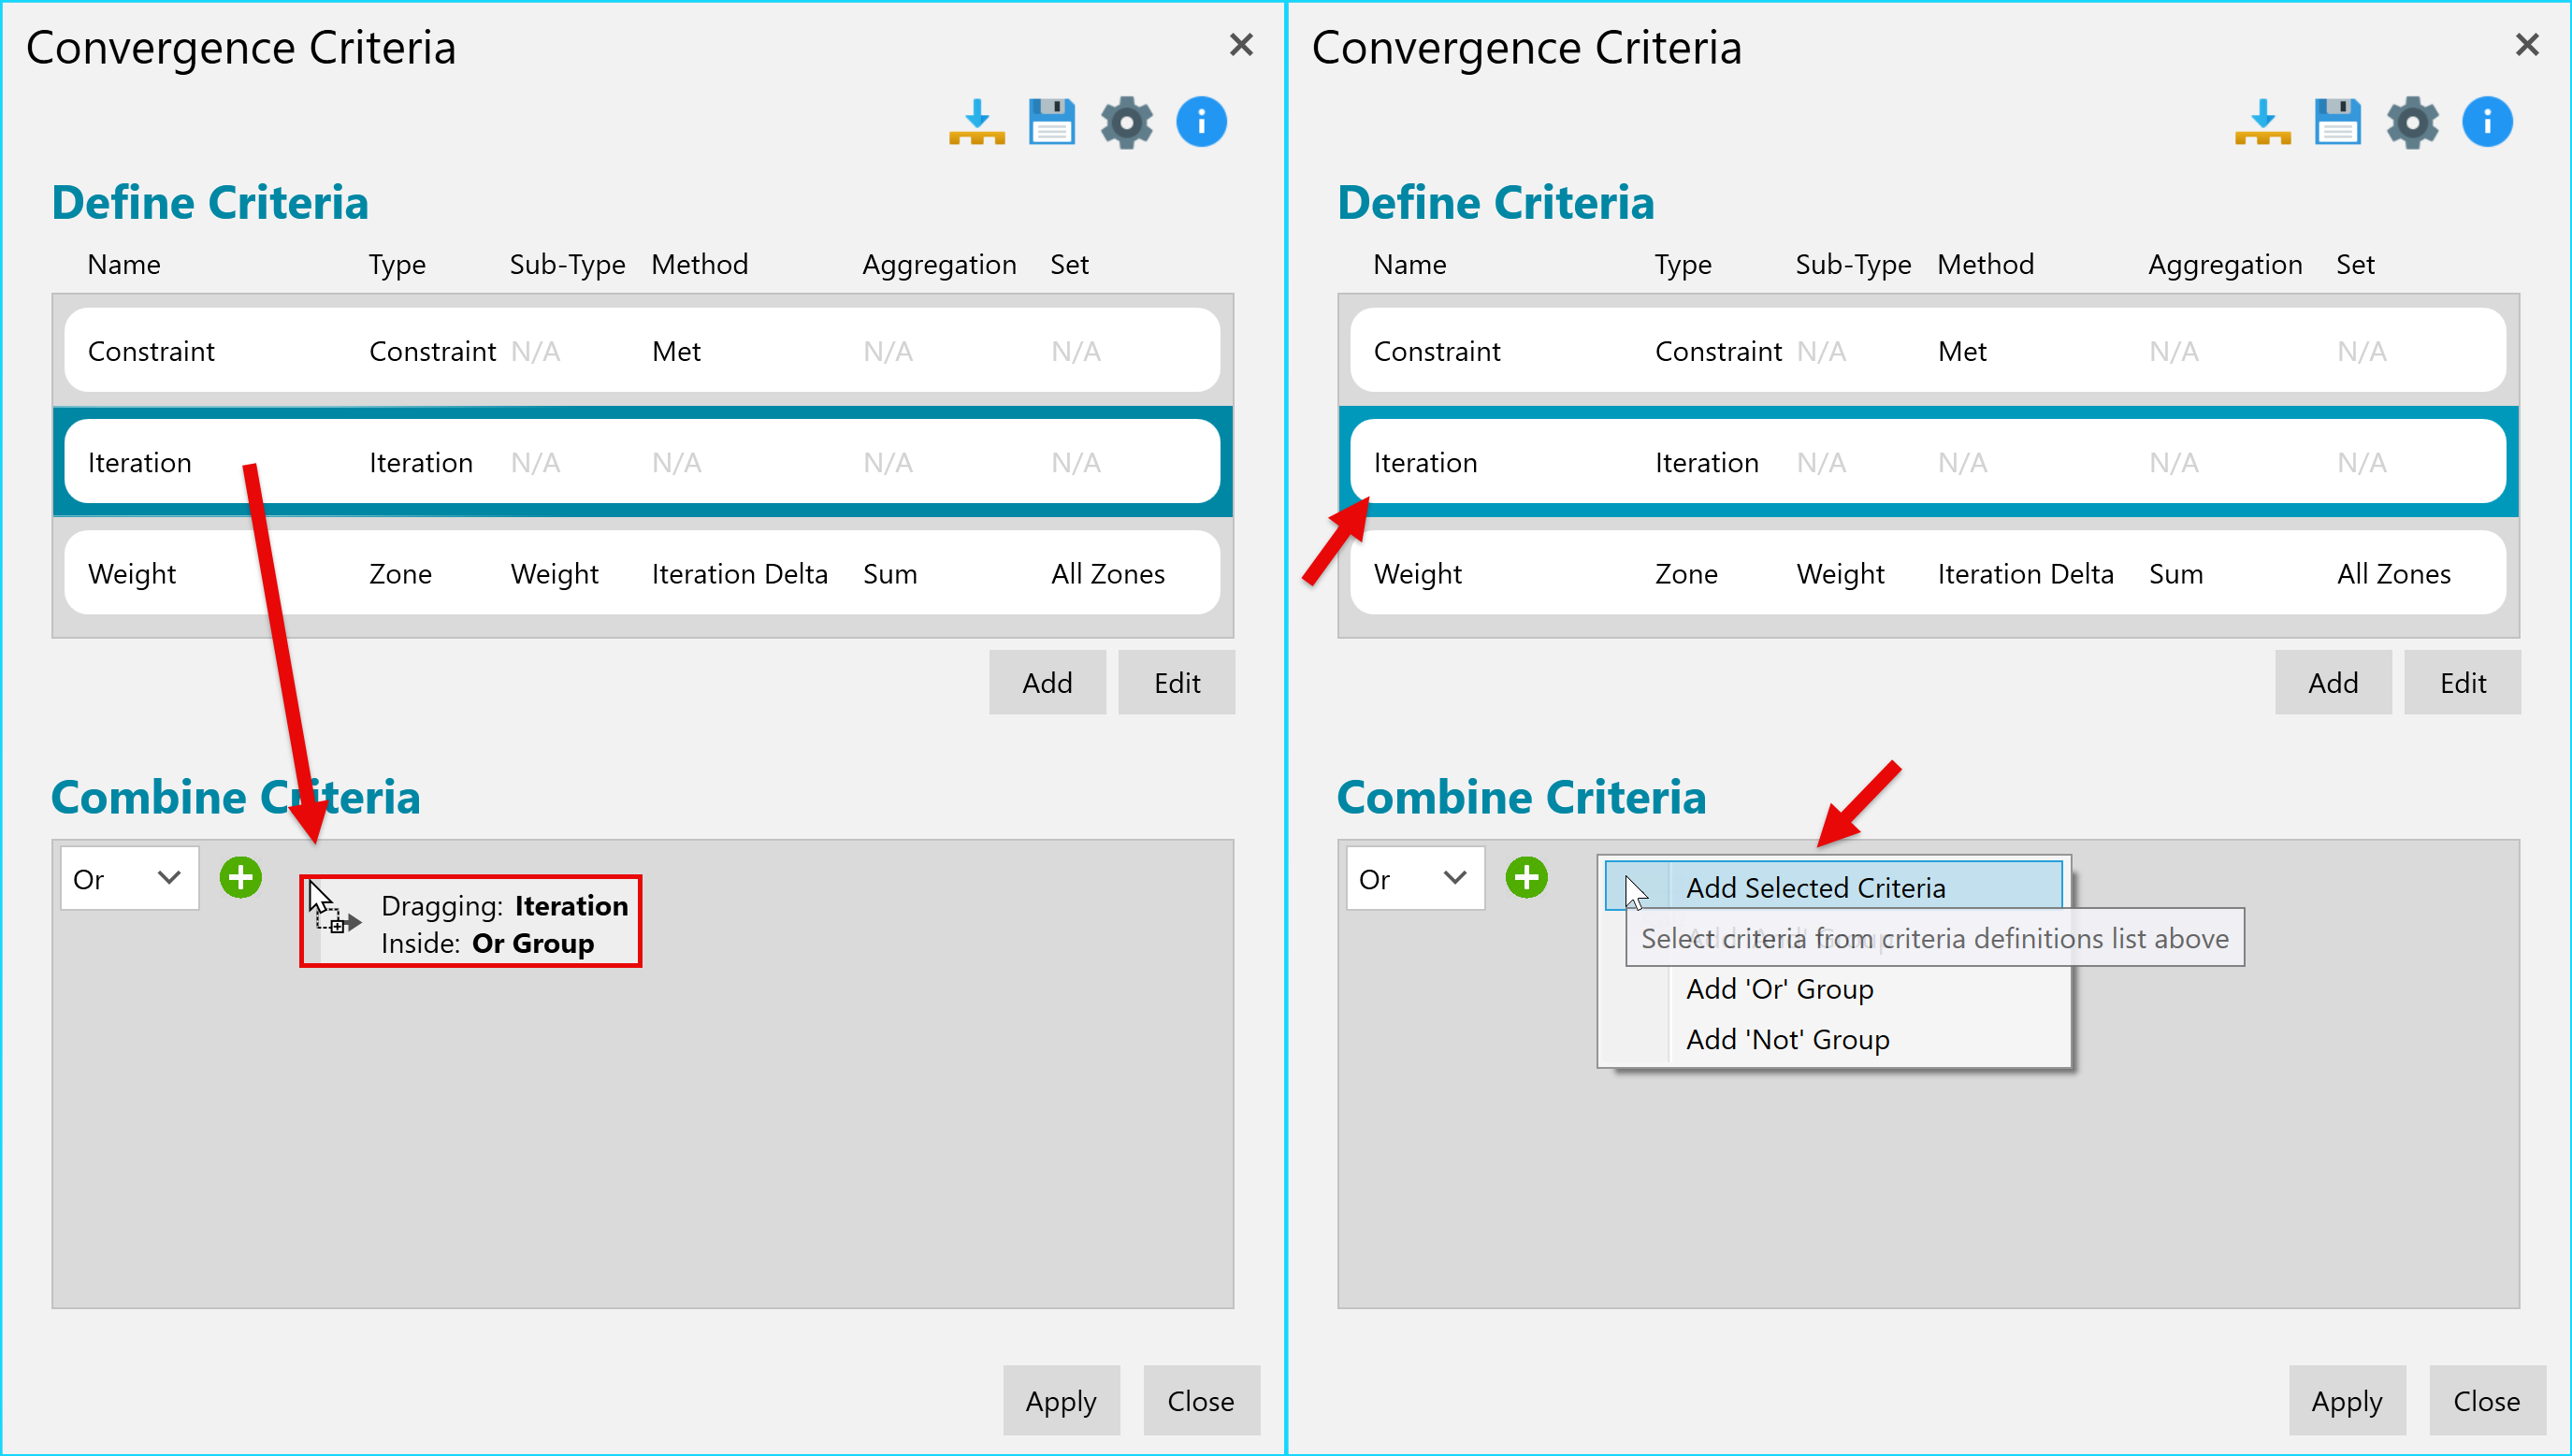Viewport: 2572px width, 1456px height.
Task: Click 'Iteration Delta' method cell in left dialog
Action: coord(740,574)
